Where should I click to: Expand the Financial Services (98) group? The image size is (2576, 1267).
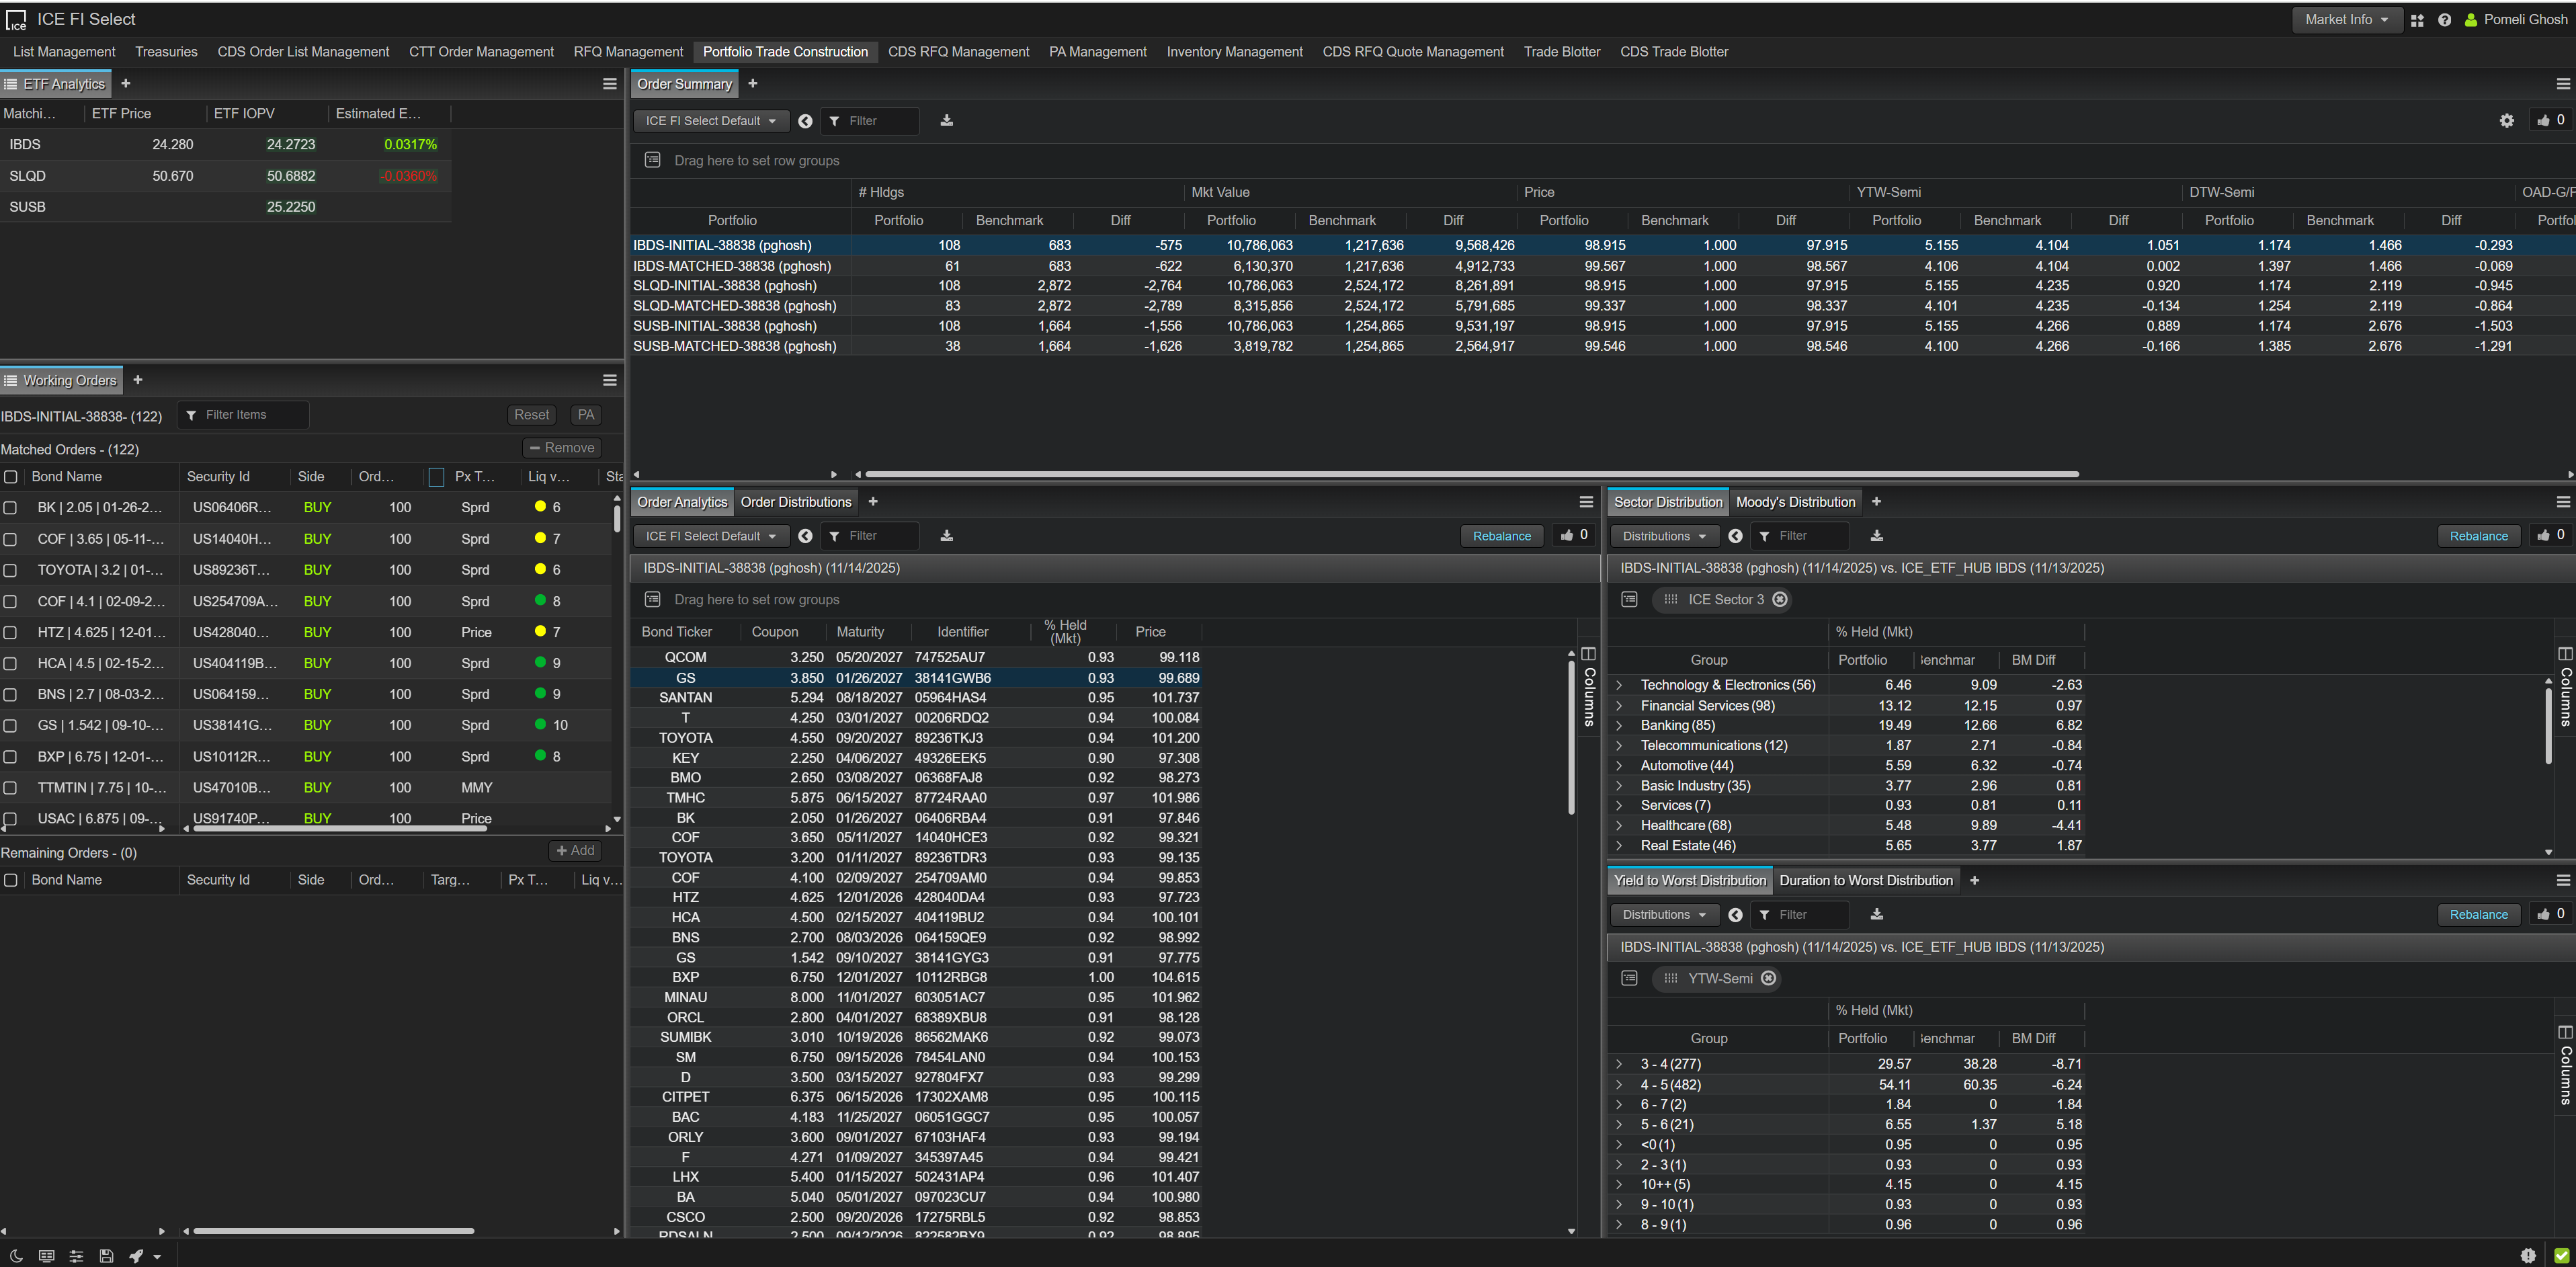pos(1621,705)
